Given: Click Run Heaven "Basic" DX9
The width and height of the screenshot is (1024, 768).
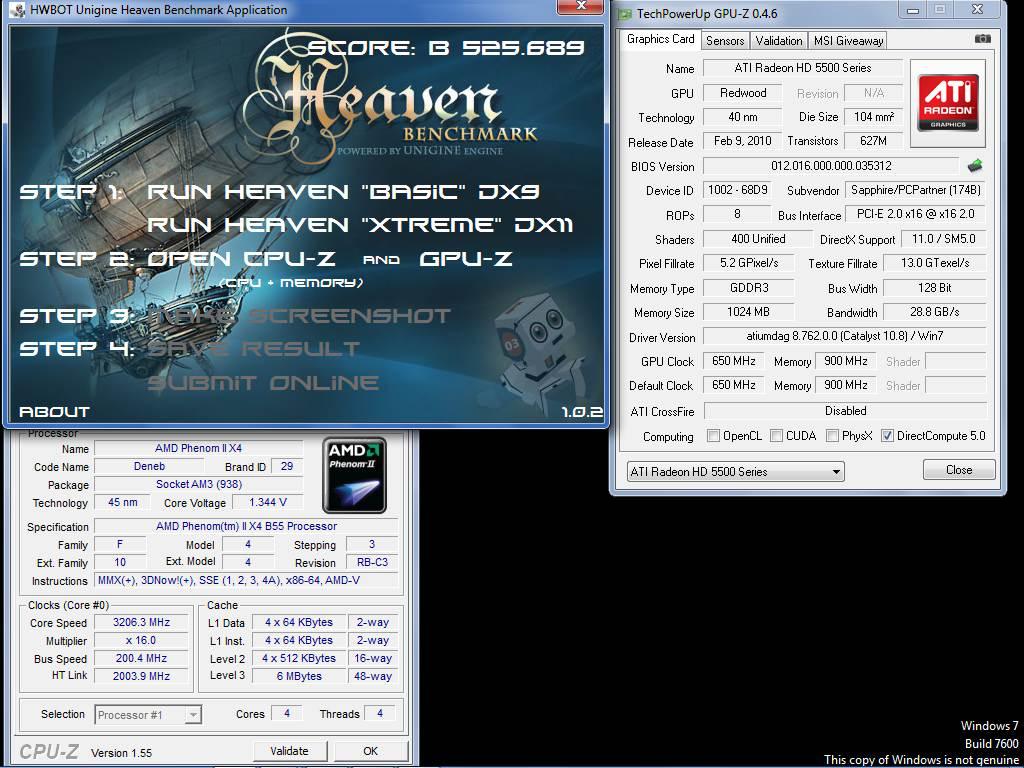Looking at the screenshot, I should [344, 192].
